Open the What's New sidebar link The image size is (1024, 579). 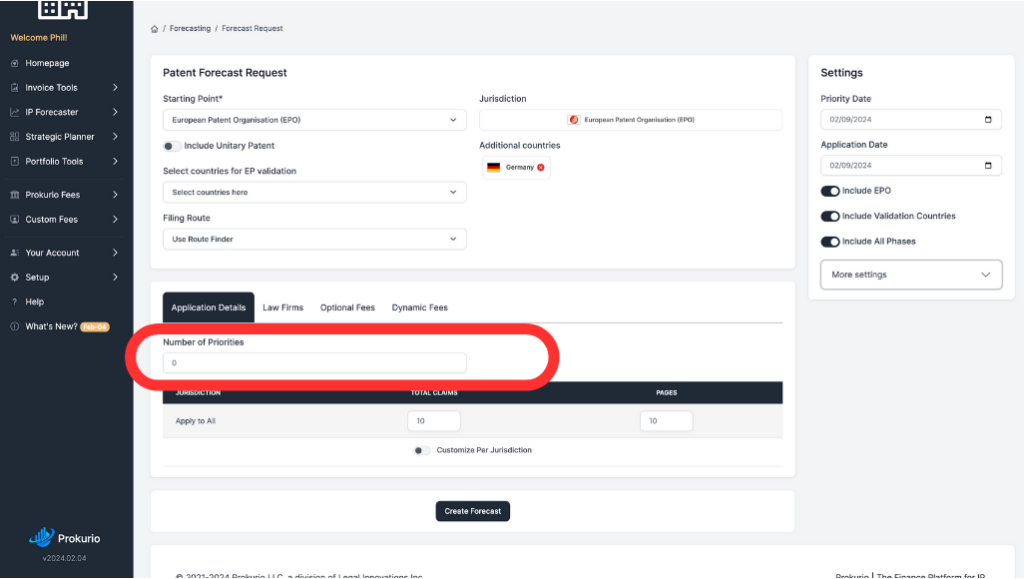tap(51, 326)
